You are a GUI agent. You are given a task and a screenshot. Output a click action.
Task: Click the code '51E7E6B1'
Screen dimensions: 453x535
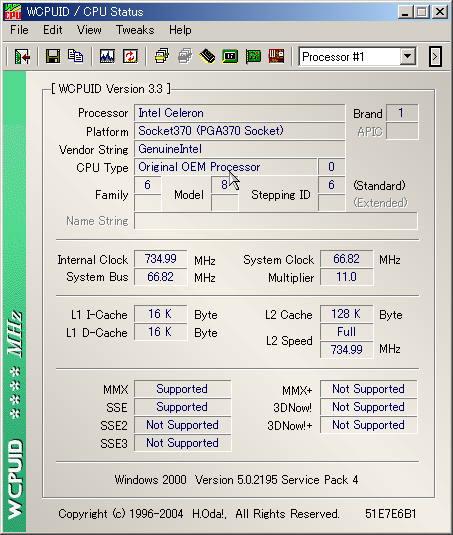point(391,514)
